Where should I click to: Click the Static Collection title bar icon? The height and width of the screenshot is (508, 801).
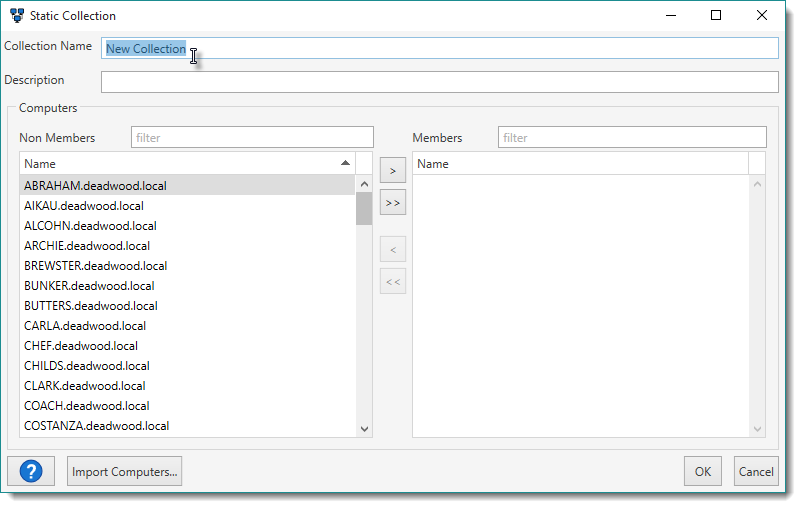click(17, 16)
